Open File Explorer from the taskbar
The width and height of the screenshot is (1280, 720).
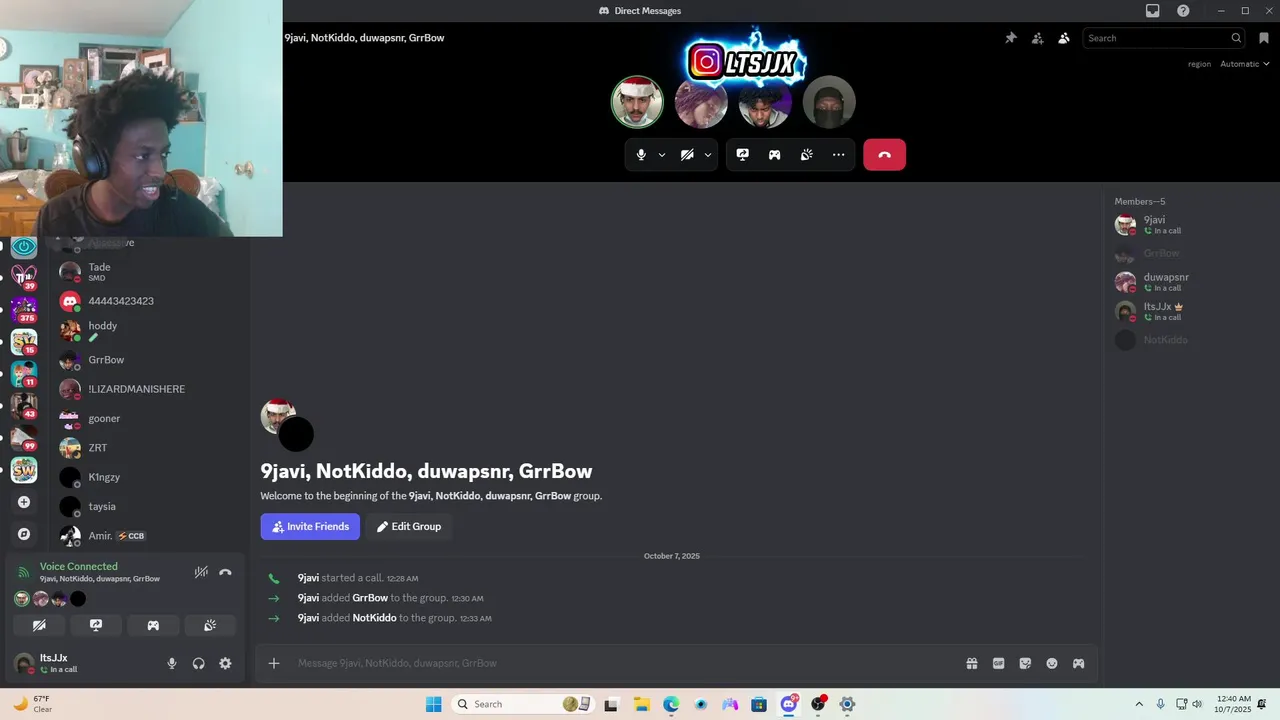(641, 704)
